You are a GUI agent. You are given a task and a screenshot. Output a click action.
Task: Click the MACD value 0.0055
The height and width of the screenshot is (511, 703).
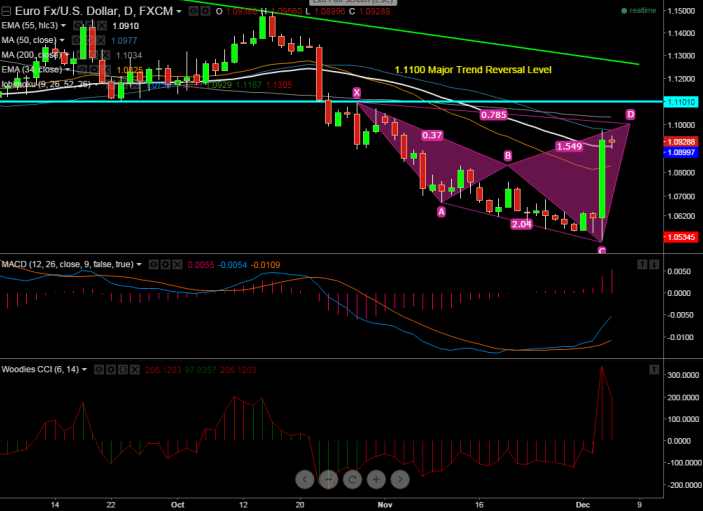tap(201, 265)
